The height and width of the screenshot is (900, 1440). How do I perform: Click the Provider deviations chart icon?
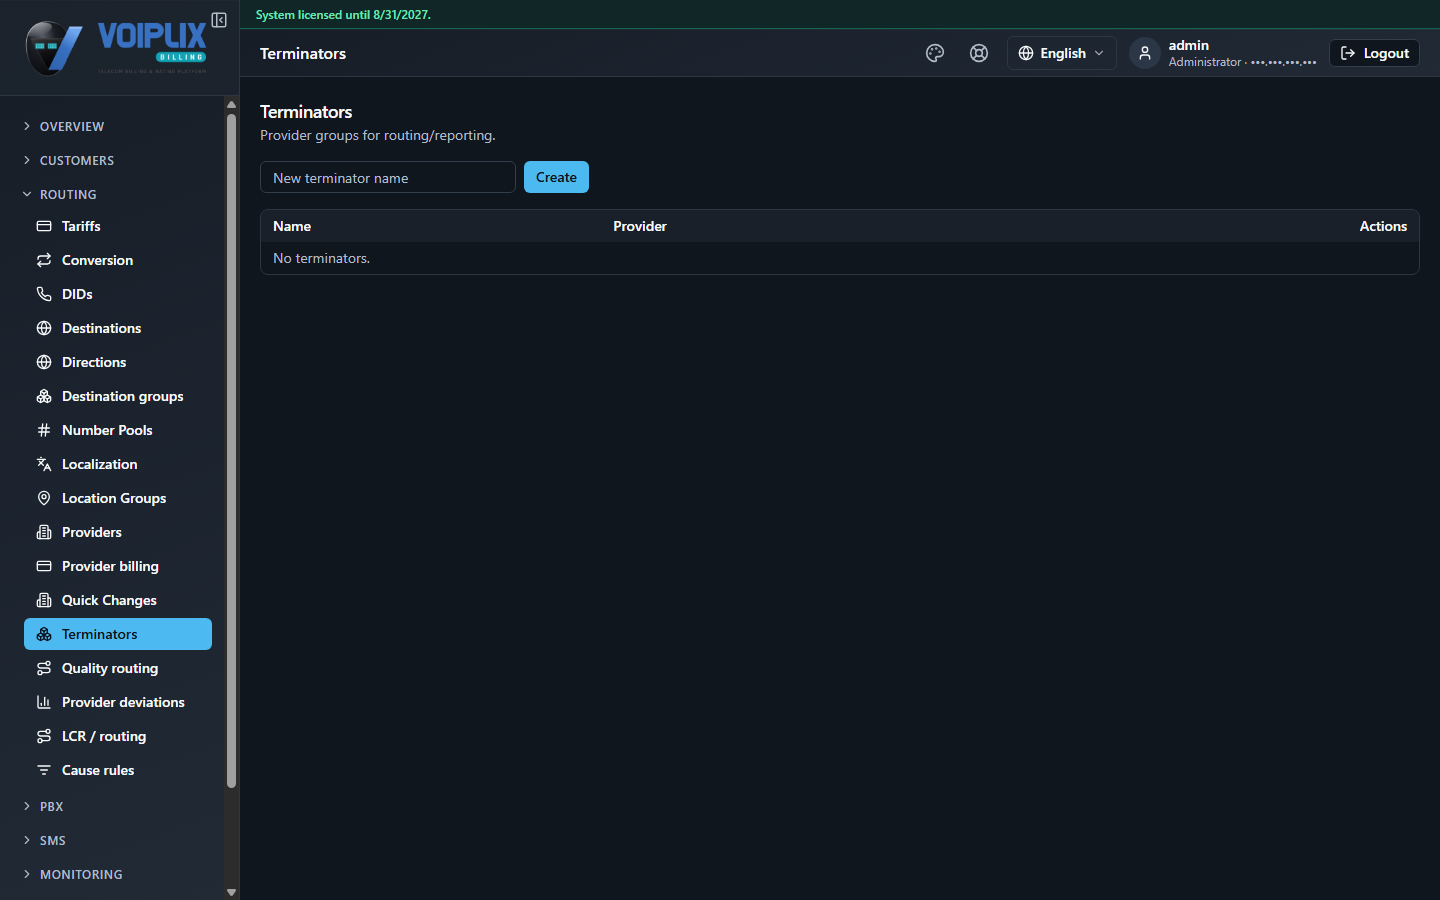coord(44,702)
